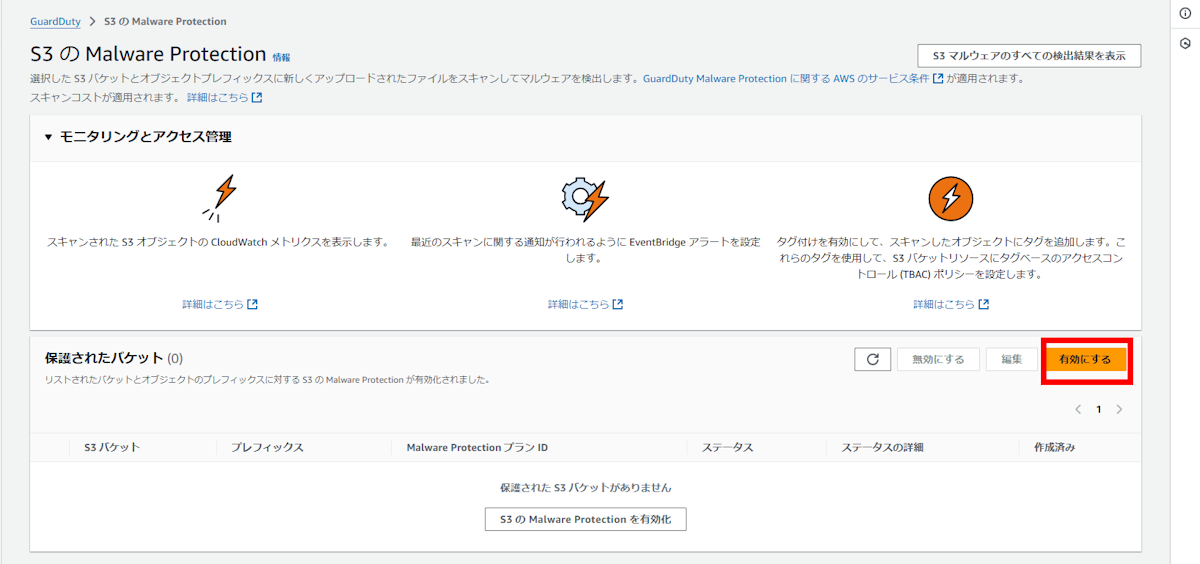Open the hexagon settings icon in right sidebar
This screenshot has height=564, width=1200.
(x=1185, y=44)
